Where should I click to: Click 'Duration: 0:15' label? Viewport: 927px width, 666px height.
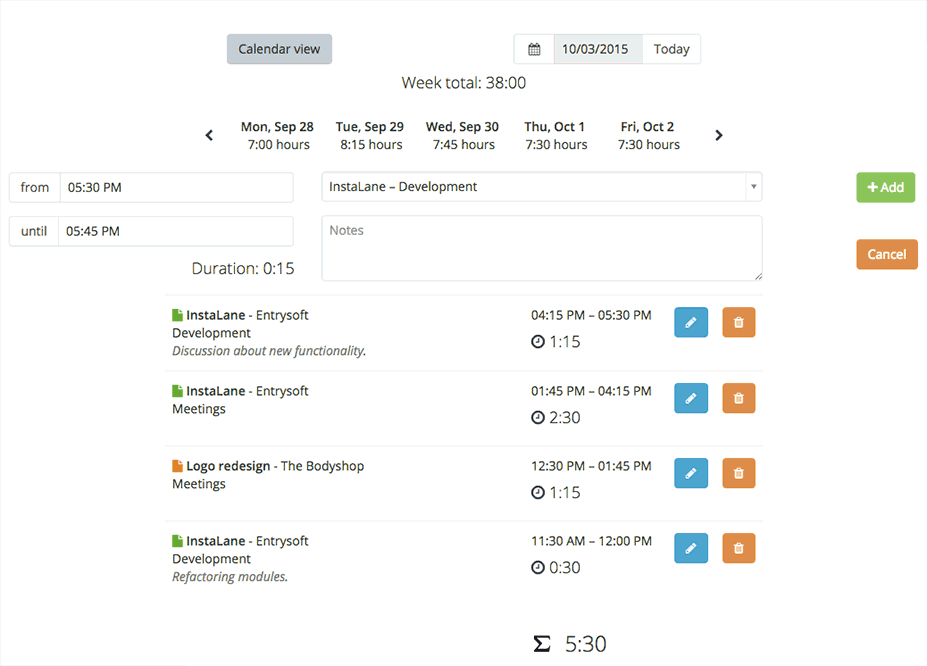pyautogui.click(x=243, y=268)
